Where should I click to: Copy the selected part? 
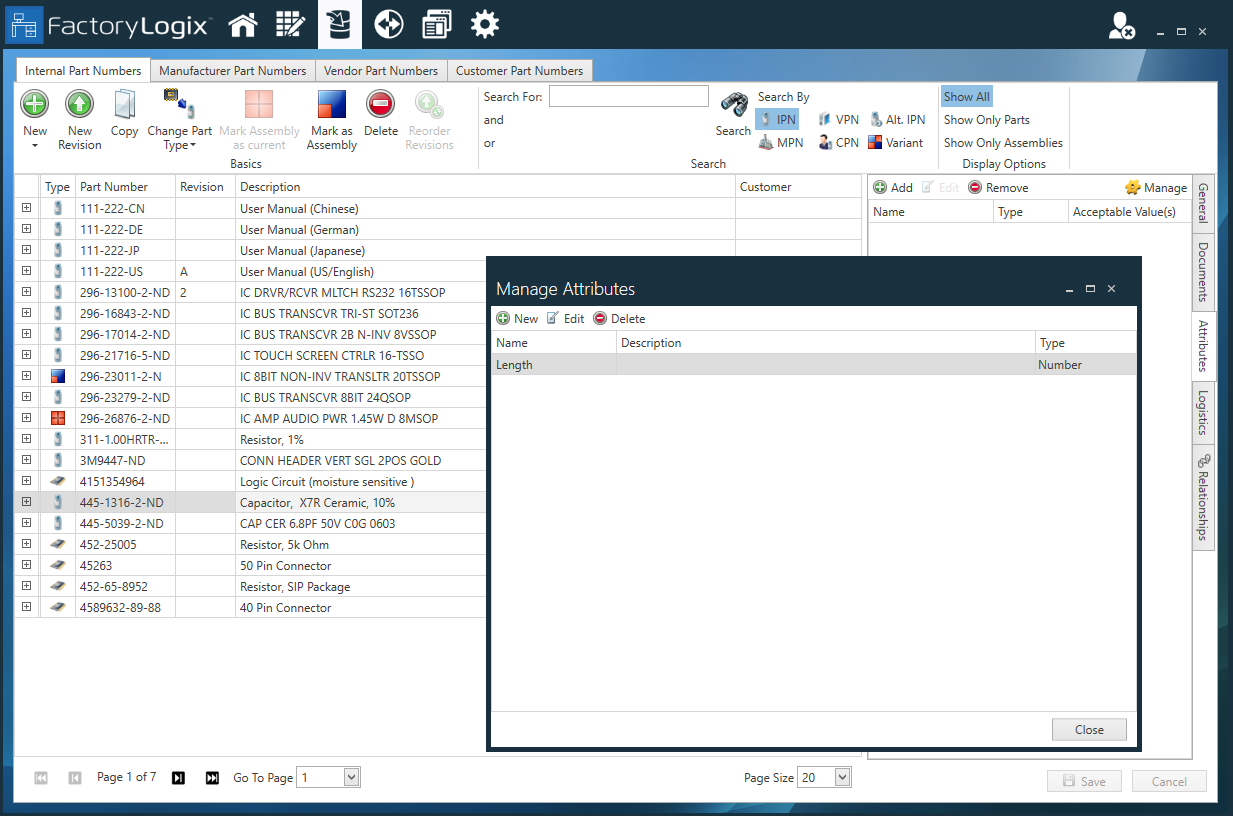click(124, 110)
